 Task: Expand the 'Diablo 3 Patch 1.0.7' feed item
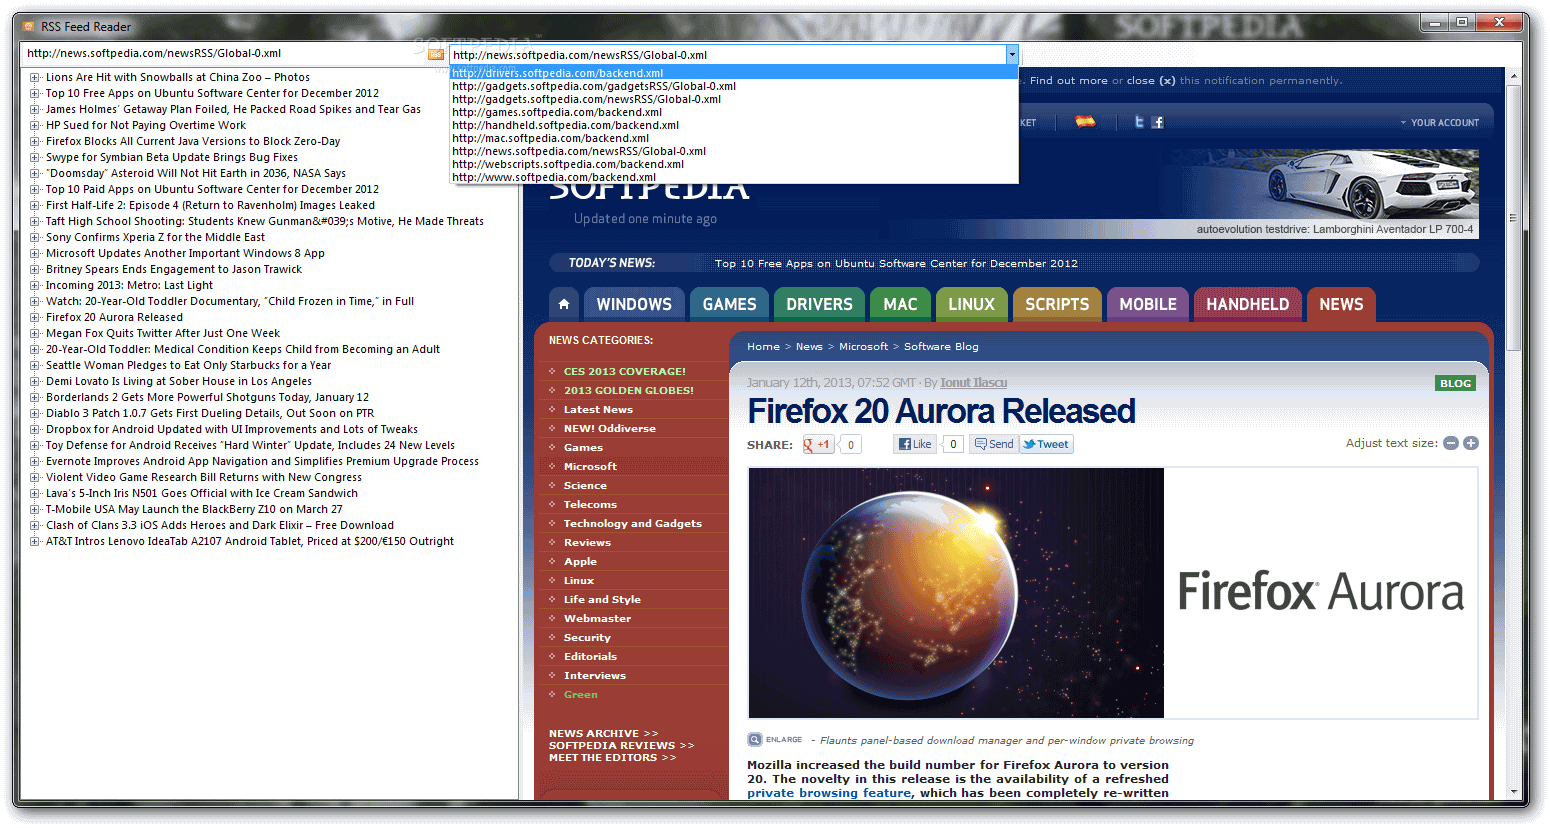(35, 413)
